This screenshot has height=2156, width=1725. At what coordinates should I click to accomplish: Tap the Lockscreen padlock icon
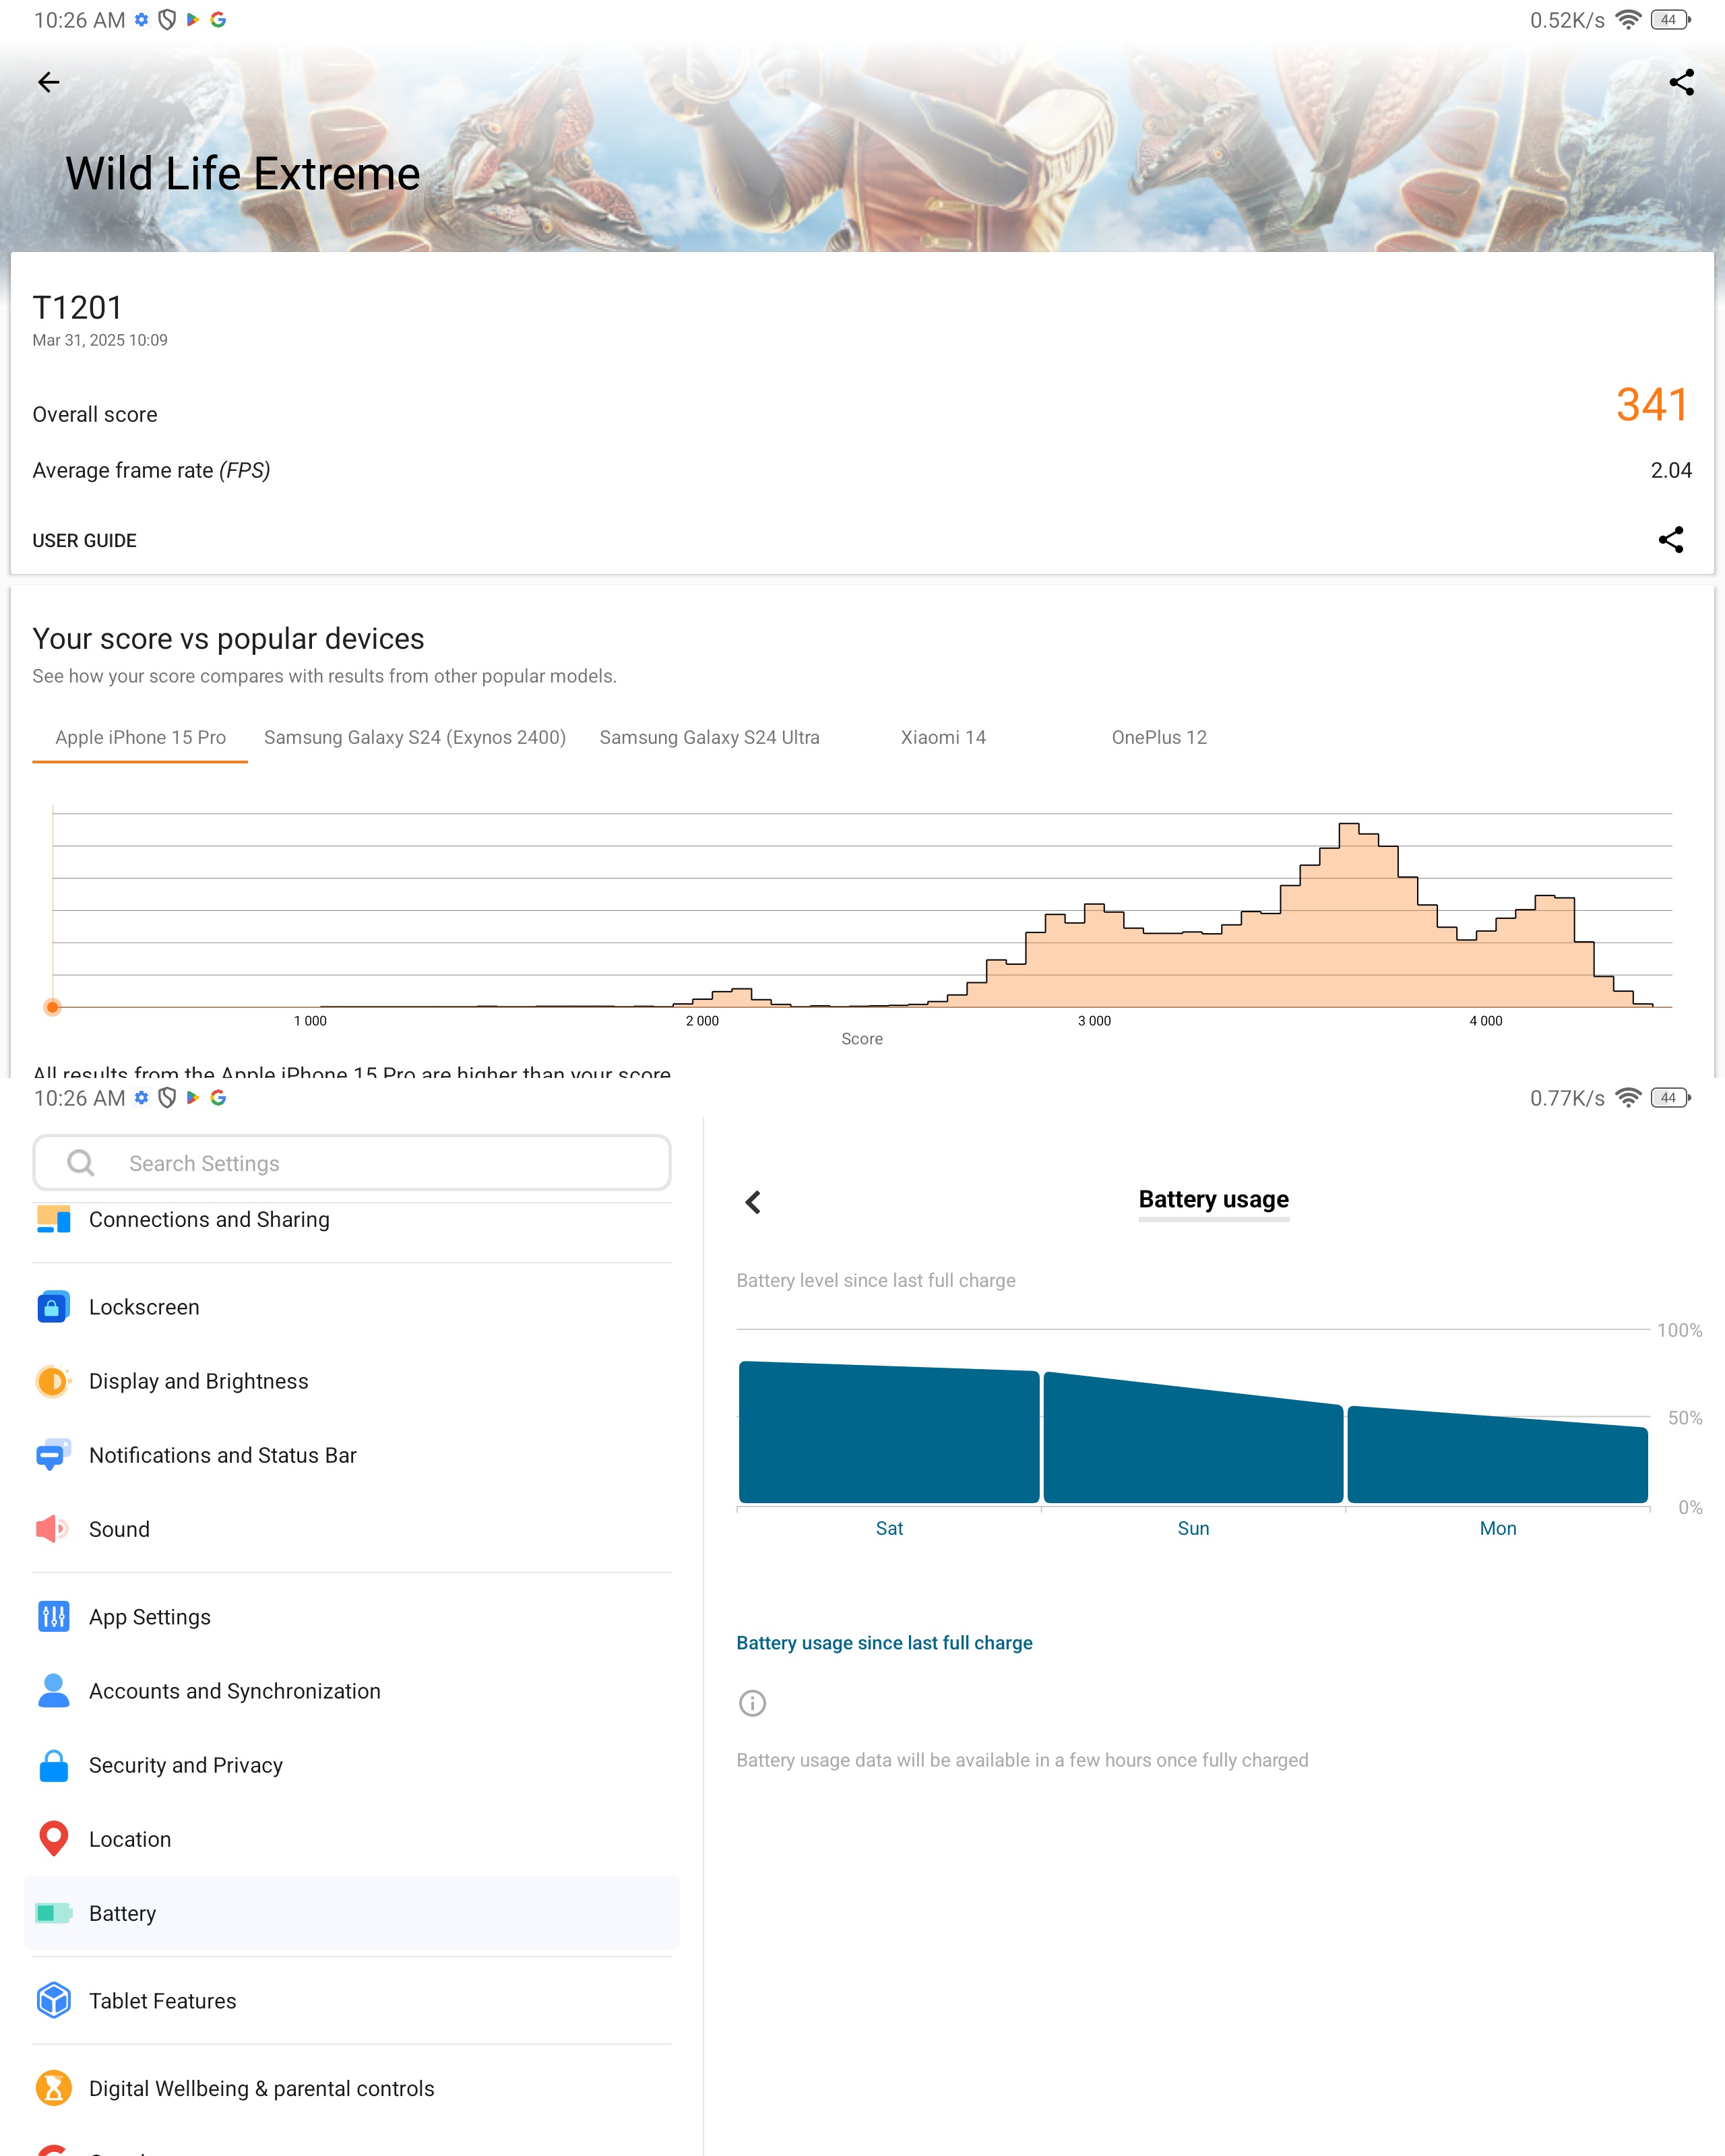[x=53, y=1307]
